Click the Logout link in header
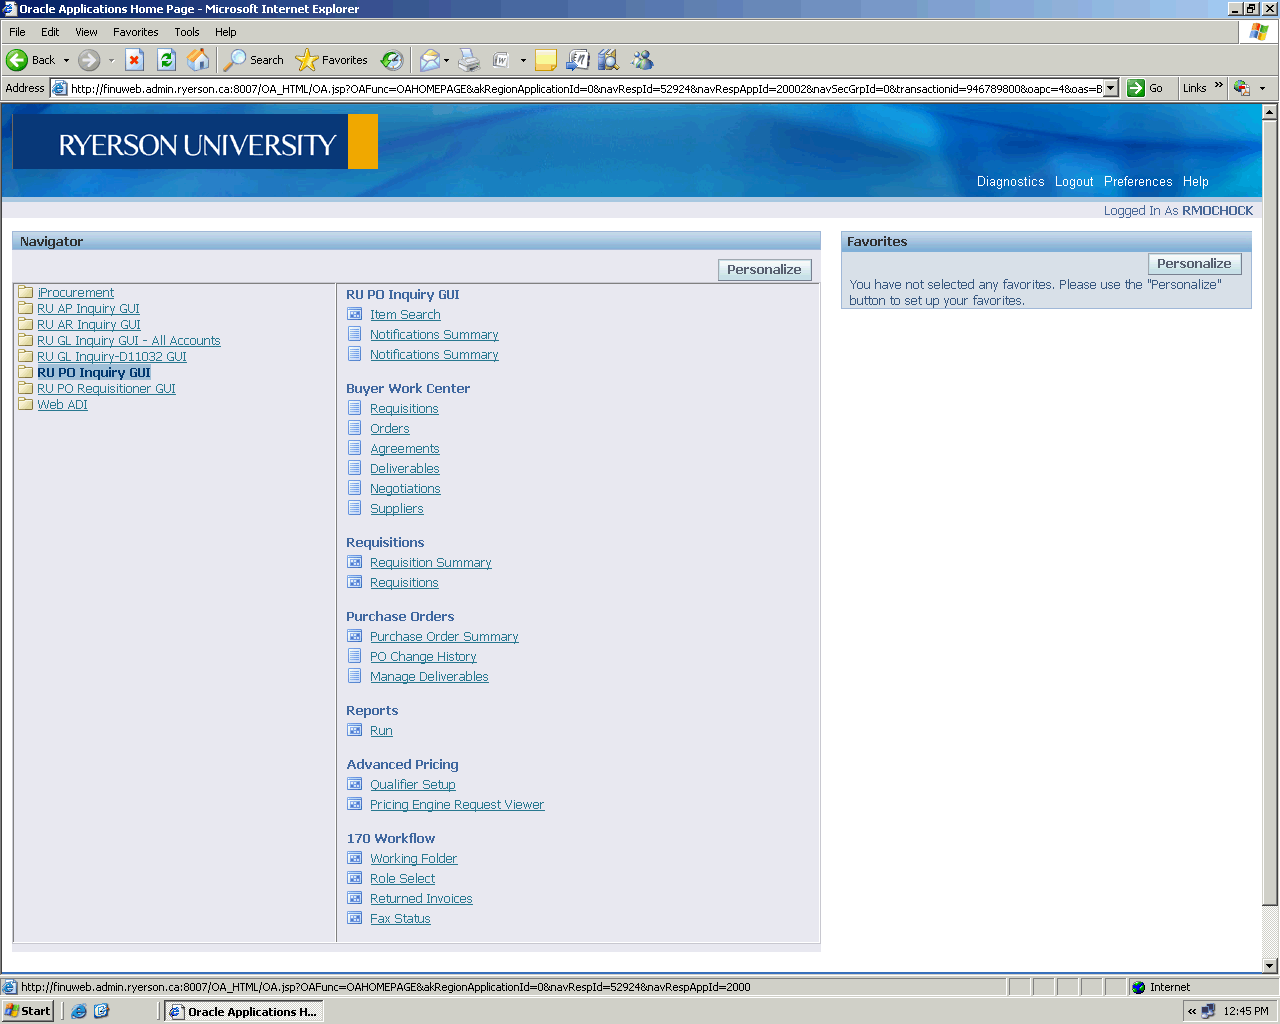The image size is (1280, 1024). click(x=1073, y=182)
